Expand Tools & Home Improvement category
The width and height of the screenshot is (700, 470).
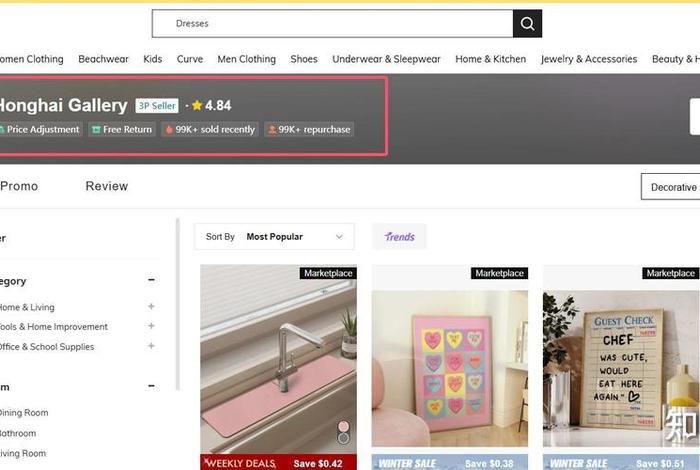(151, 326)
